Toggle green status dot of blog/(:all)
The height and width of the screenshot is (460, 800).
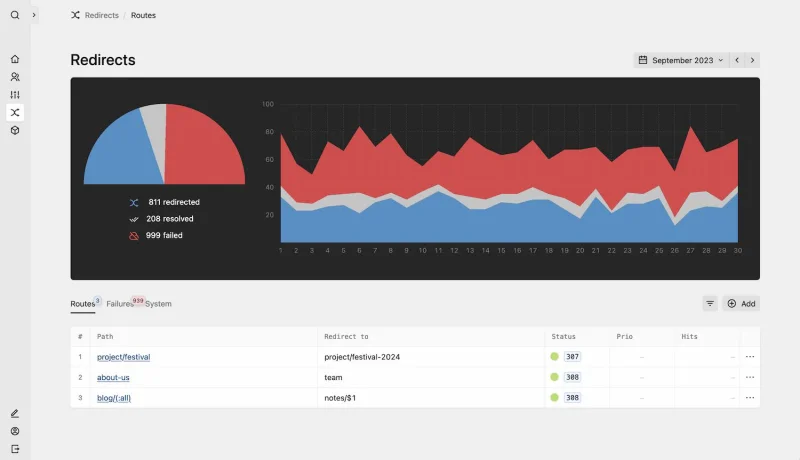[555, 397]
